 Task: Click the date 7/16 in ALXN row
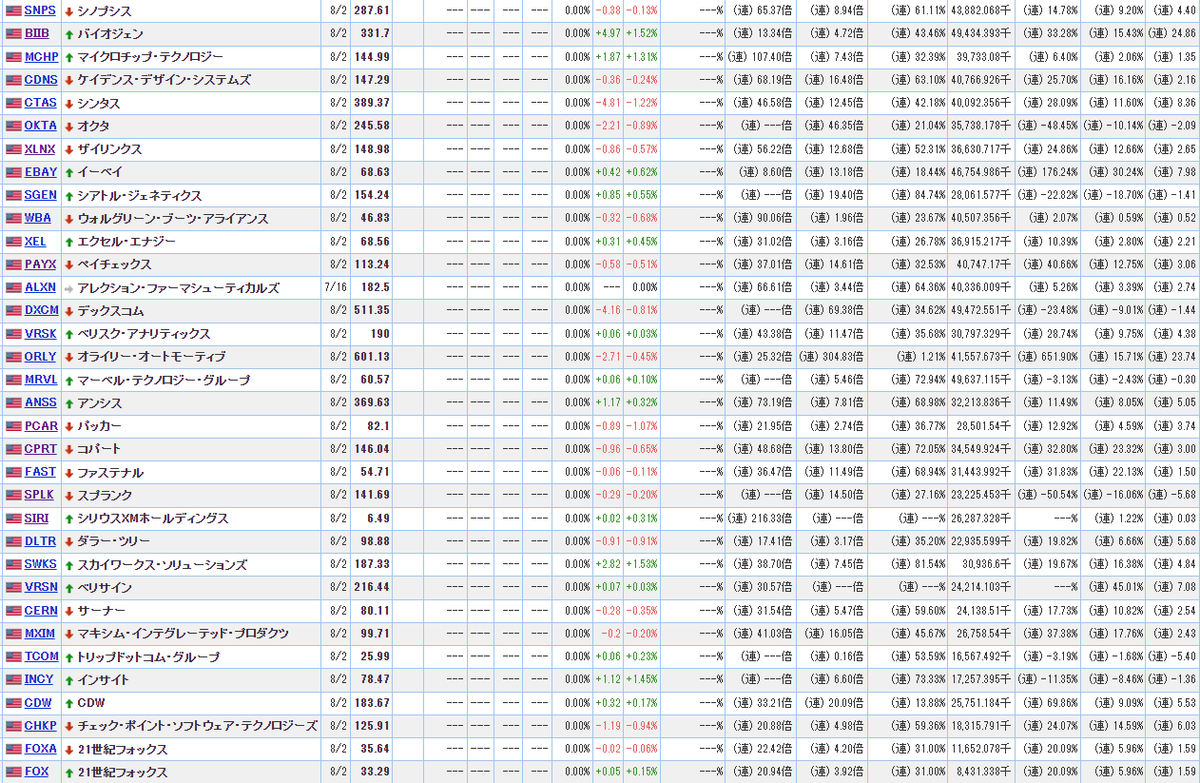click(x=335, y=288)
